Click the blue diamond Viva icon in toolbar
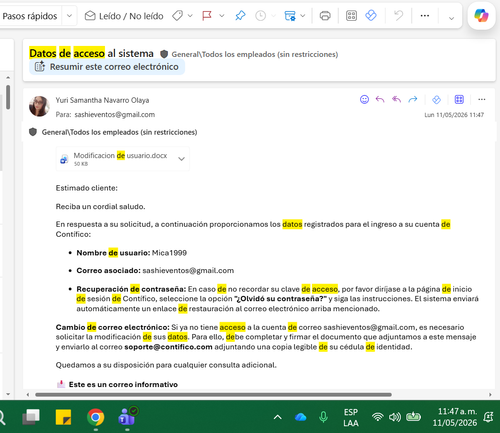This screenshot has width=500, height=433. pyautogui.click(x=371, y=15)
